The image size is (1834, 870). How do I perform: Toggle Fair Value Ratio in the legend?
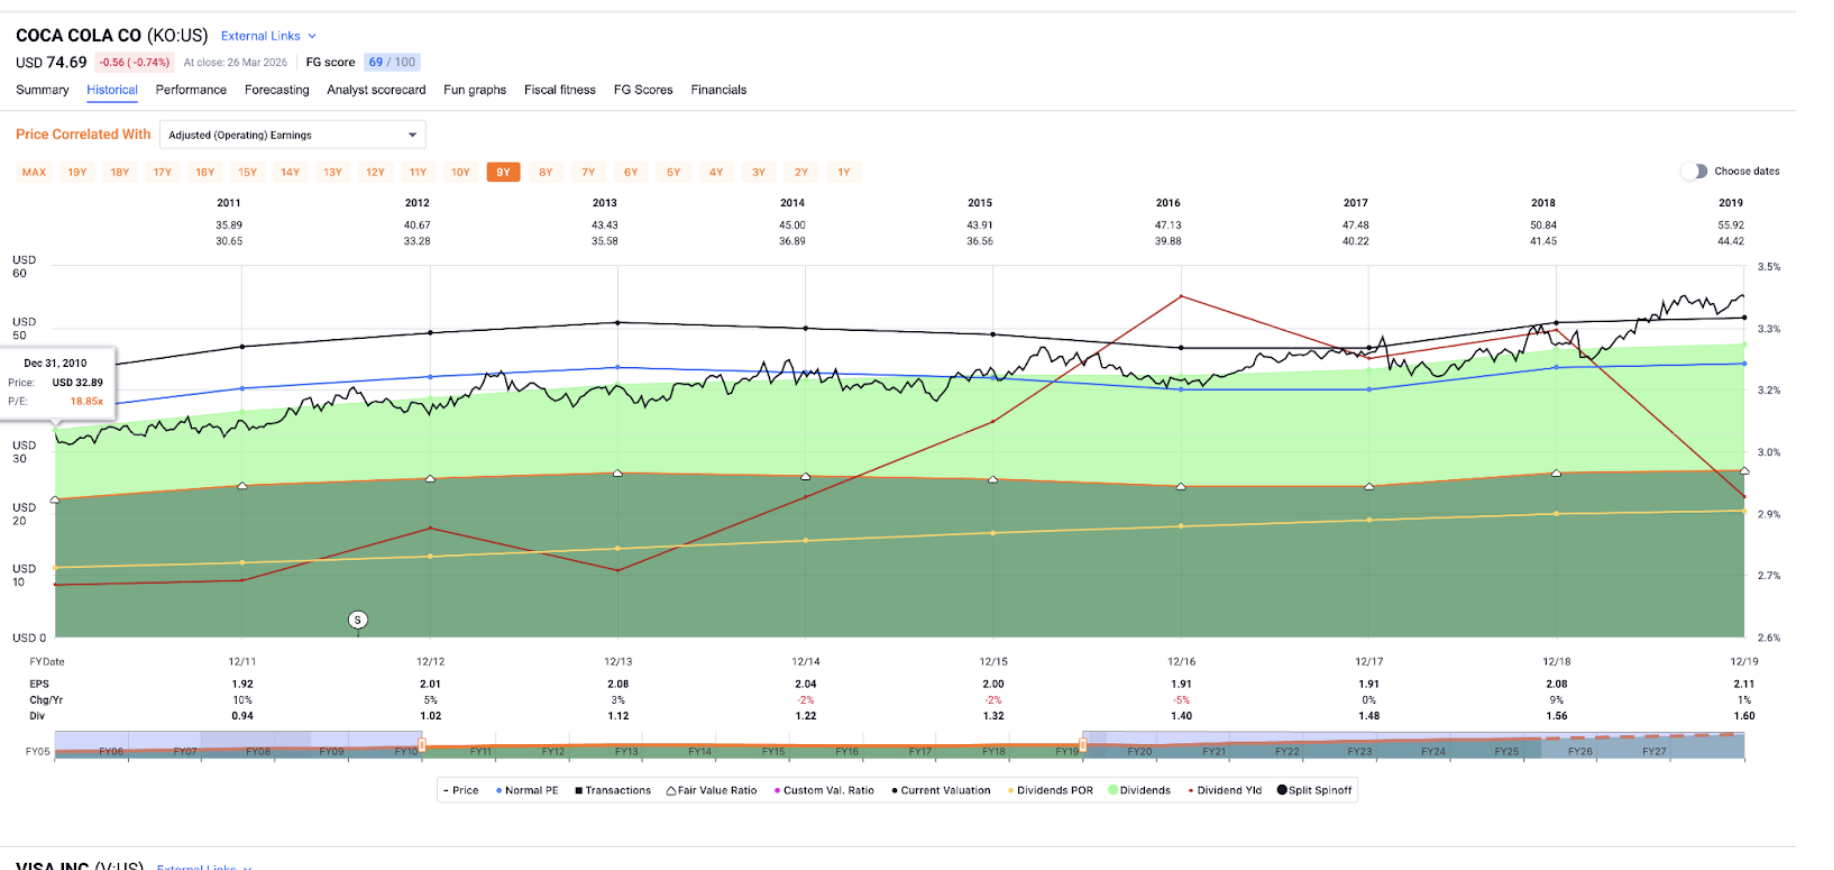pos(712,790)
